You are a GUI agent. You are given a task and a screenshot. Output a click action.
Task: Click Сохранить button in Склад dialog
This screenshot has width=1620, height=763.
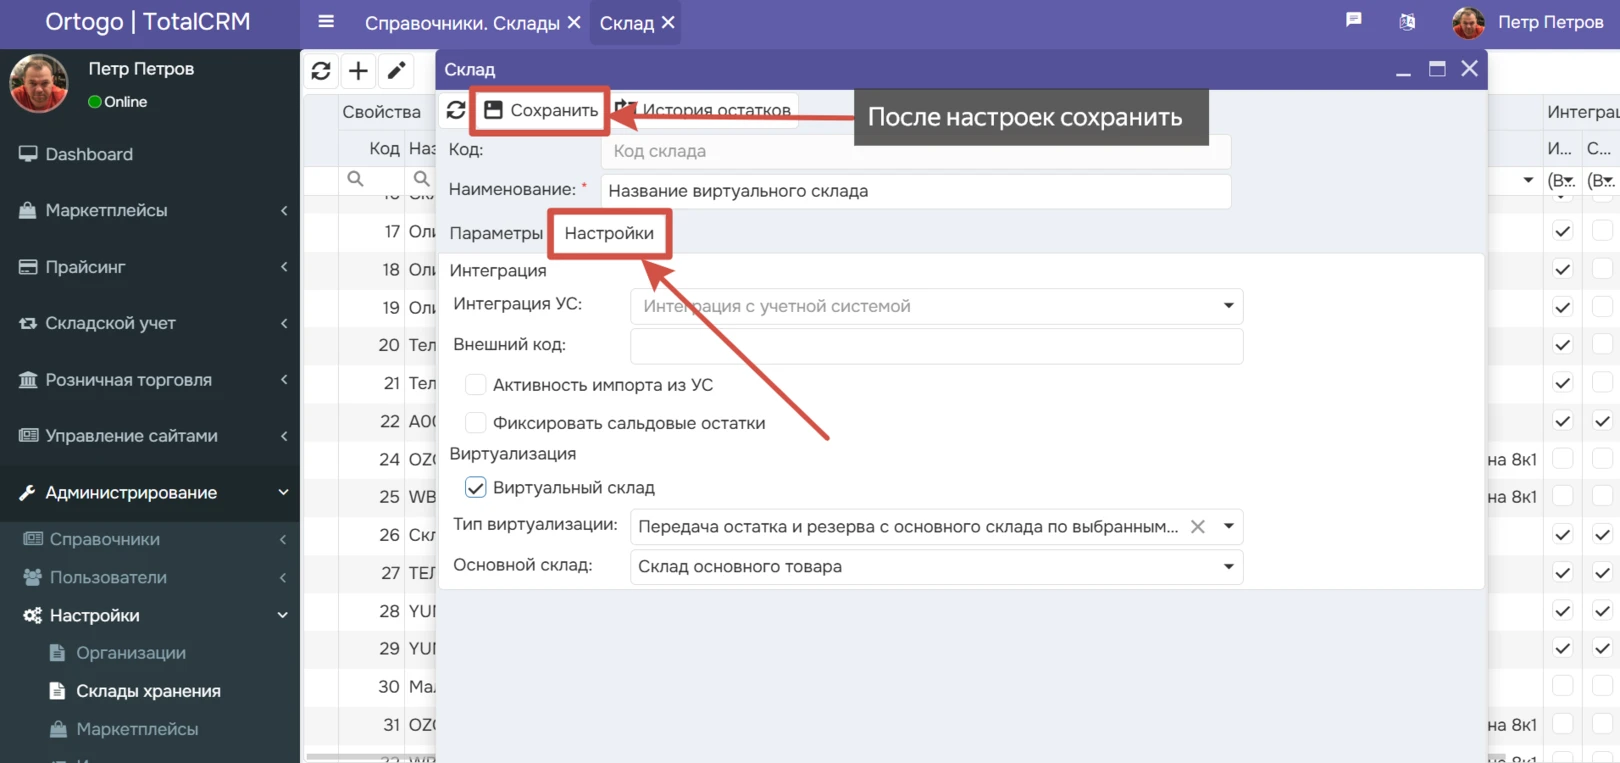pyautogui.click(x=541, y=110)
